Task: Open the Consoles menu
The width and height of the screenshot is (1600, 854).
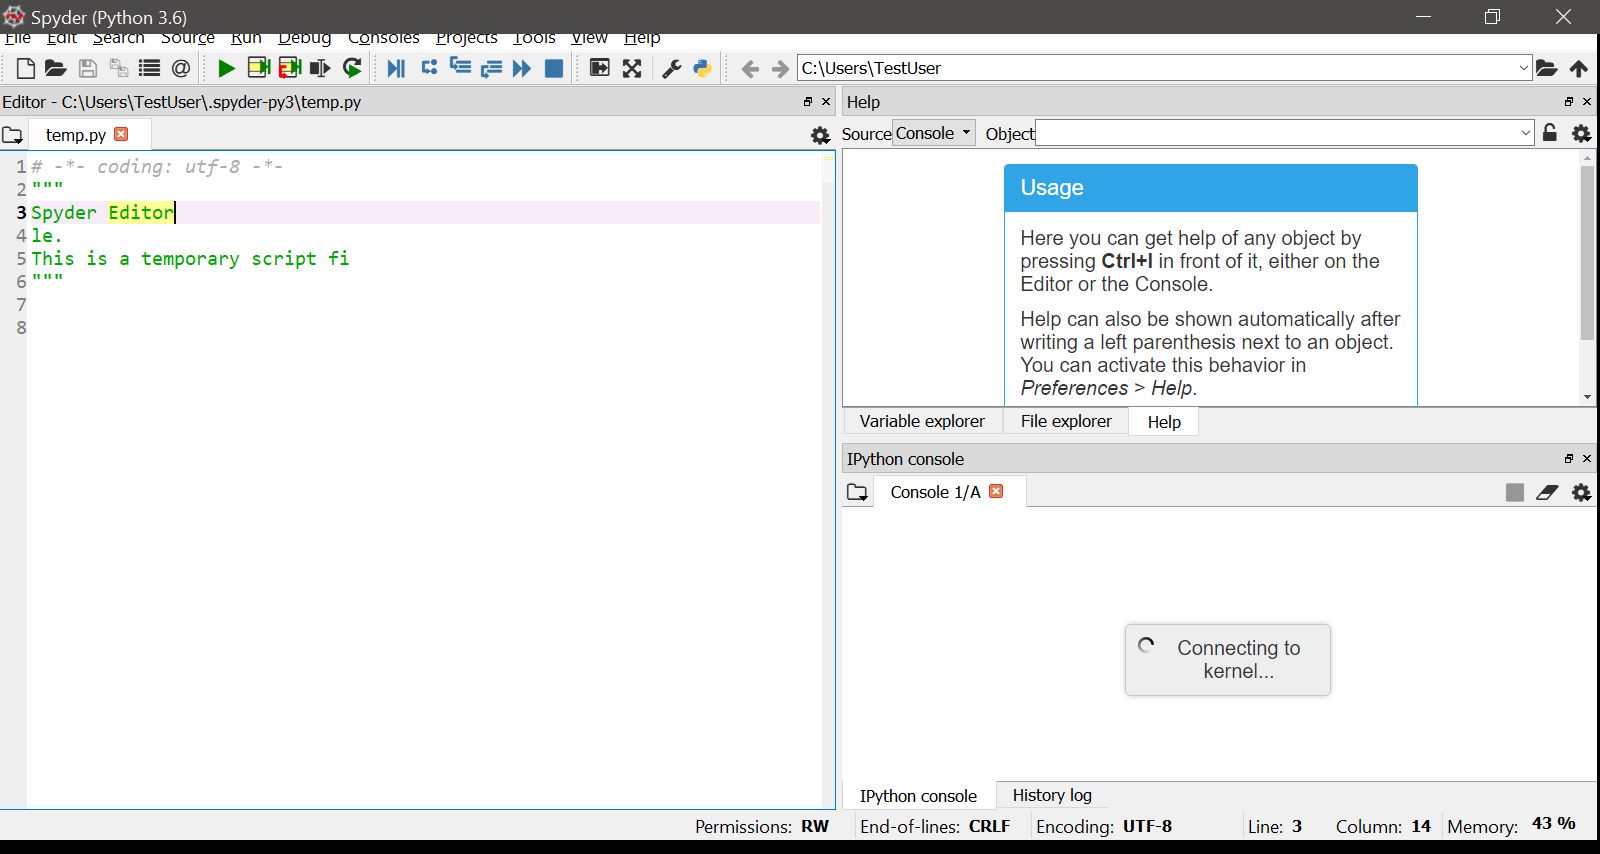Action: (x=384, y=38)
